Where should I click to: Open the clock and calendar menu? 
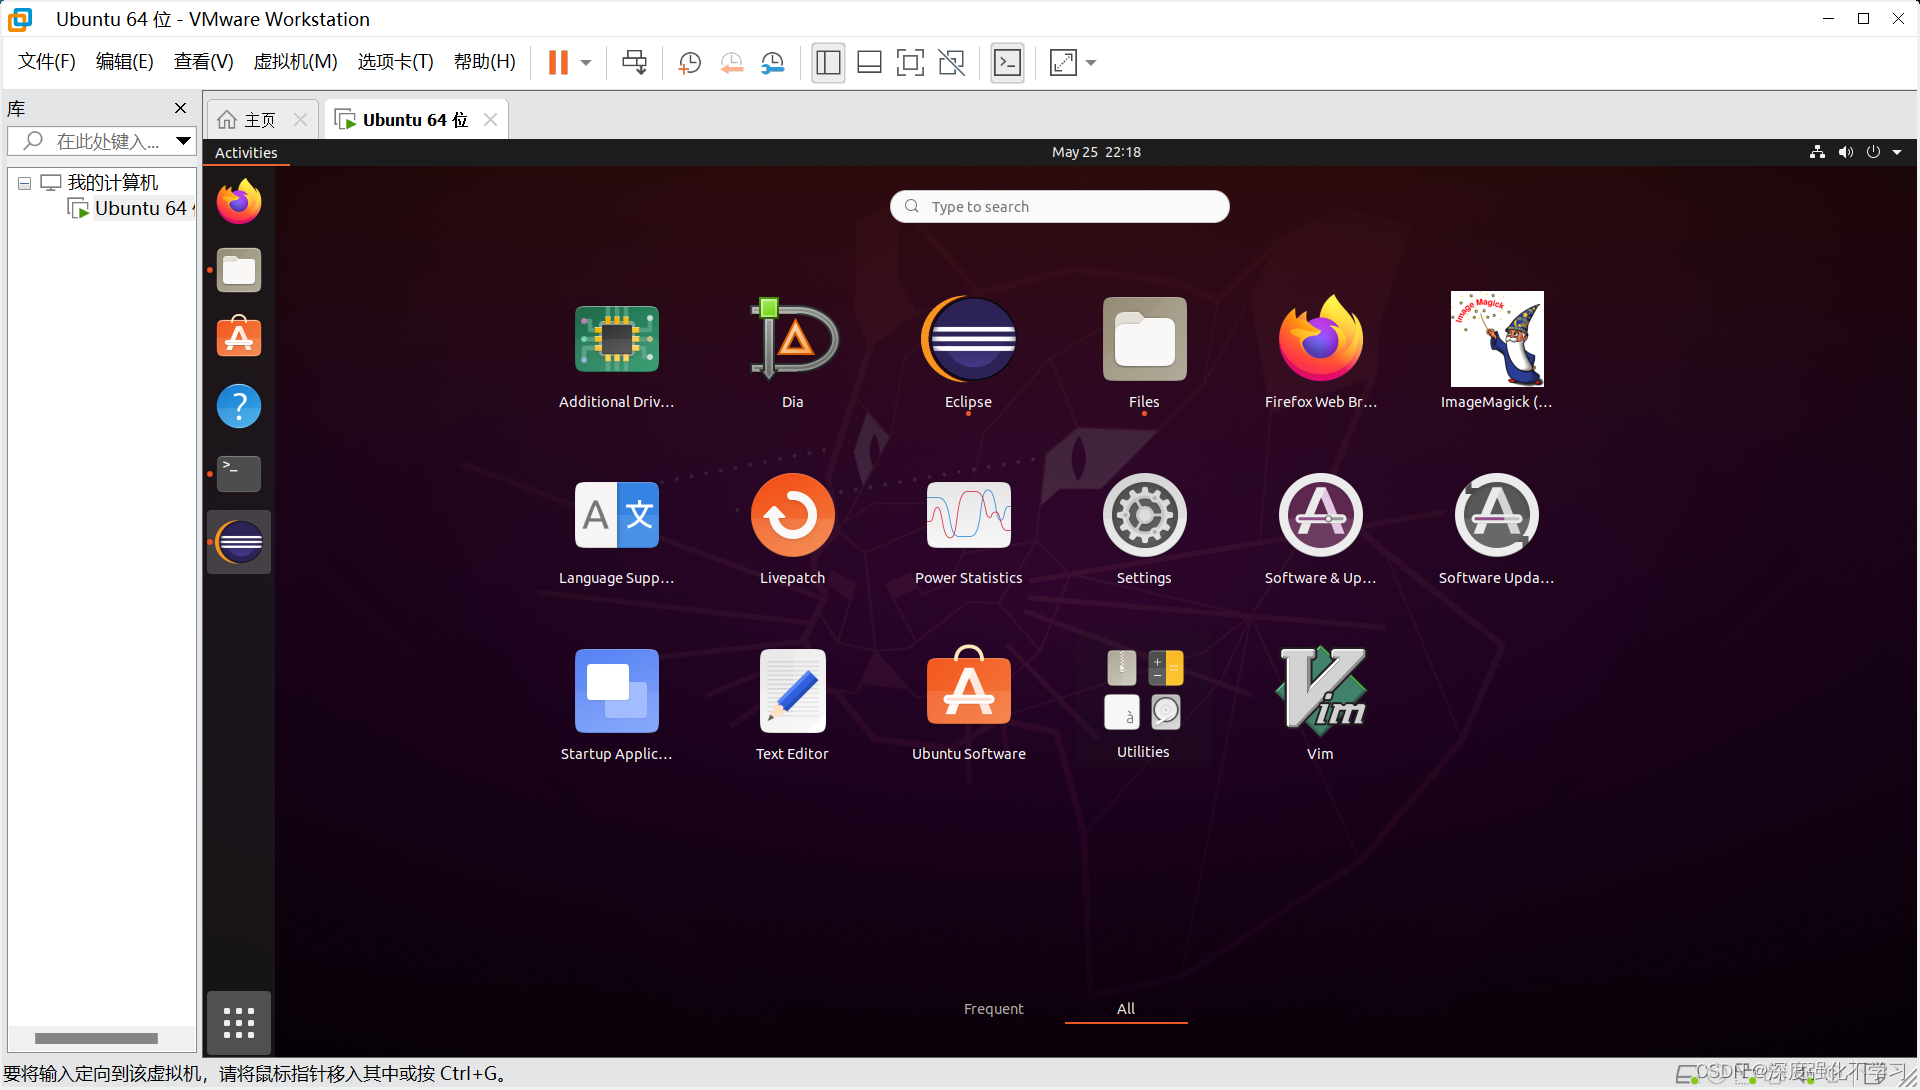coord(1096,152)
